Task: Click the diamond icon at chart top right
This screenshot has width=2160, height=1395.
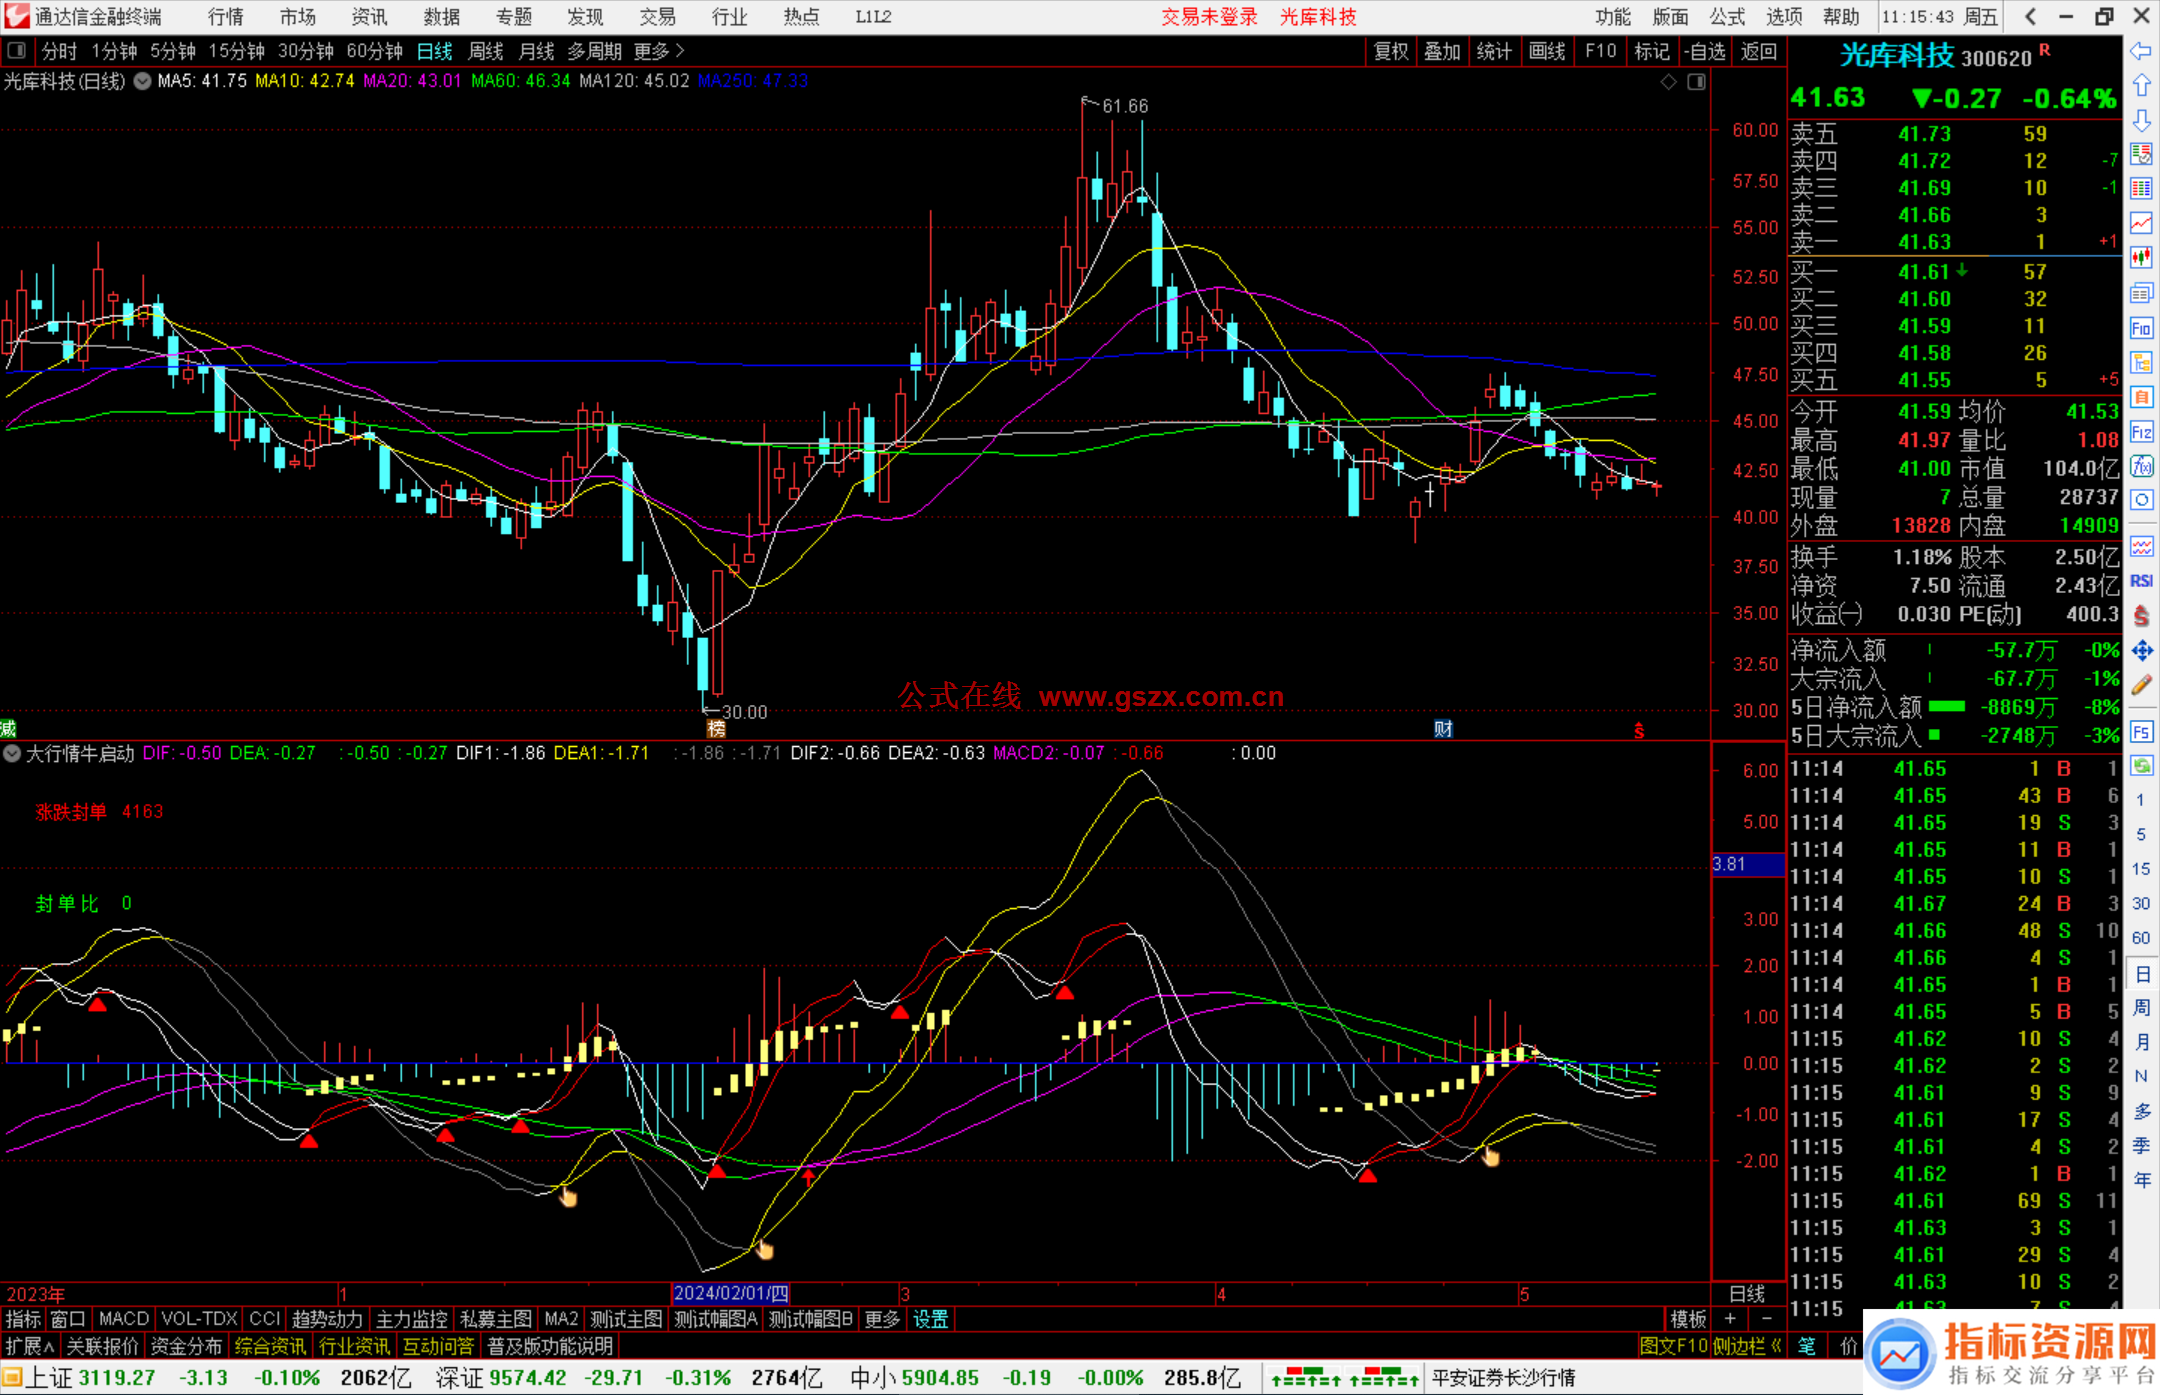Action: (x=1668, y=82)
